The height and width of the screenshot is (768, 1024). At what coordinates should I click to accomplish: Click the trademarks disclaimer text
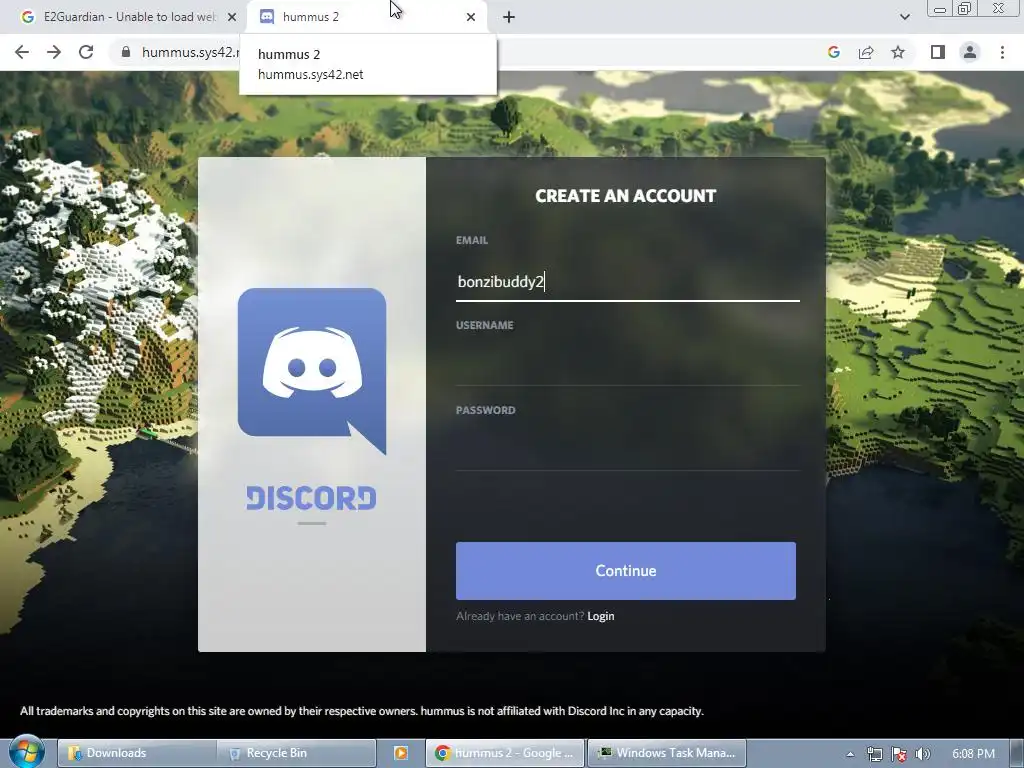362,711
